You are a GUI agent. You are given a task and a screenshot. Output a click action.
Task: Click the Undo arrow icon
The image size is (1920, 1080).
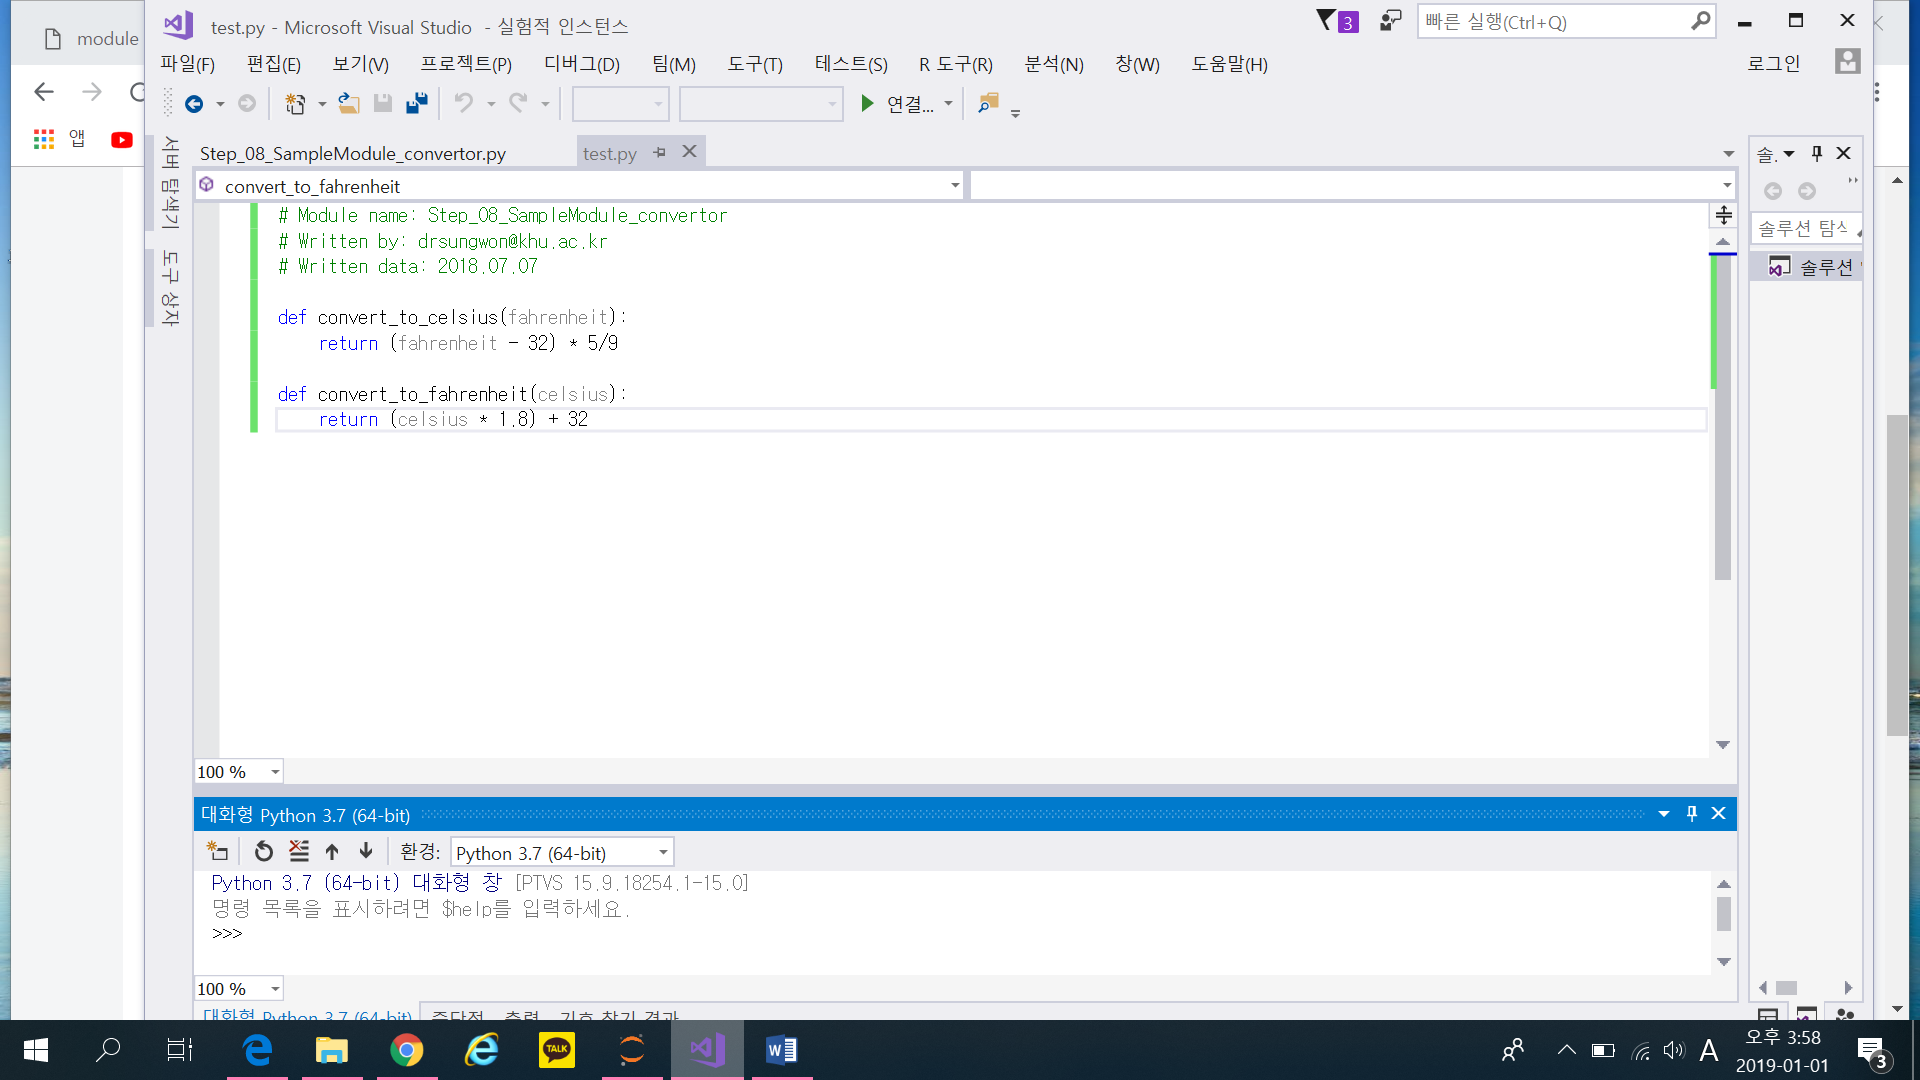click(463, 103)
